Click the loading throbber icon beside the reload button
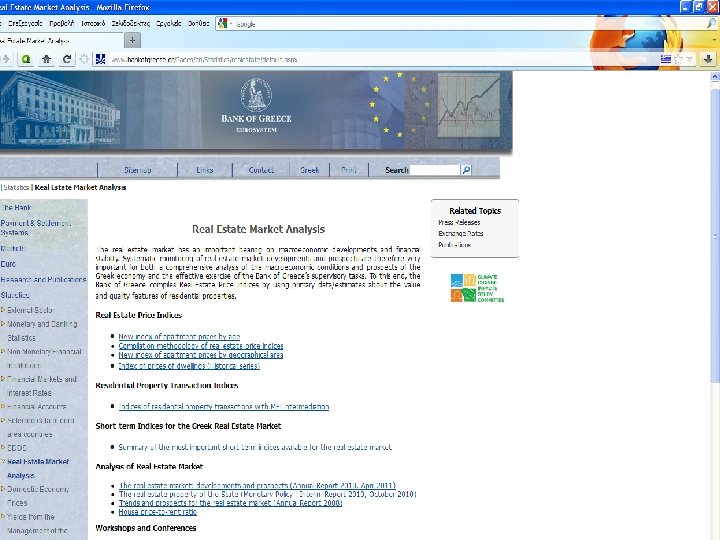 pos(84,59)
